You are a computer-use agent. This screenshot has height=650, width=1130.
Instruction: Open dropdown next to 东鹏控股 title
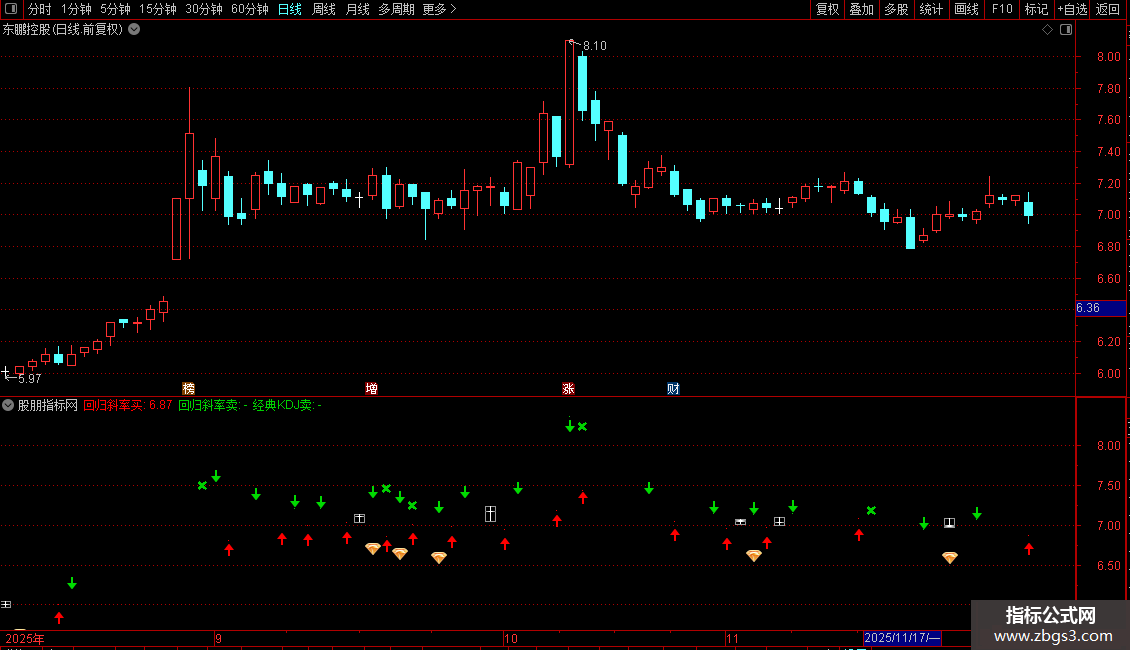tap(134, 29)
